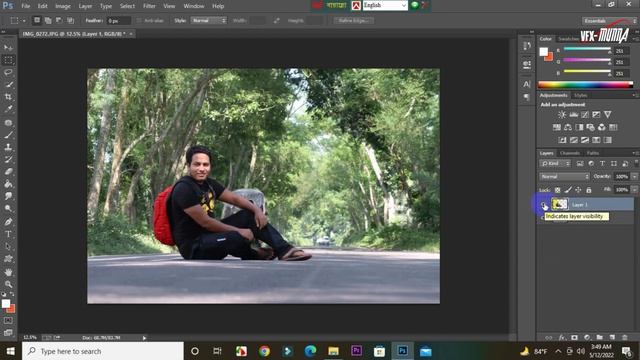
Task: Select the Dodge tool
Action: point(8,209)
